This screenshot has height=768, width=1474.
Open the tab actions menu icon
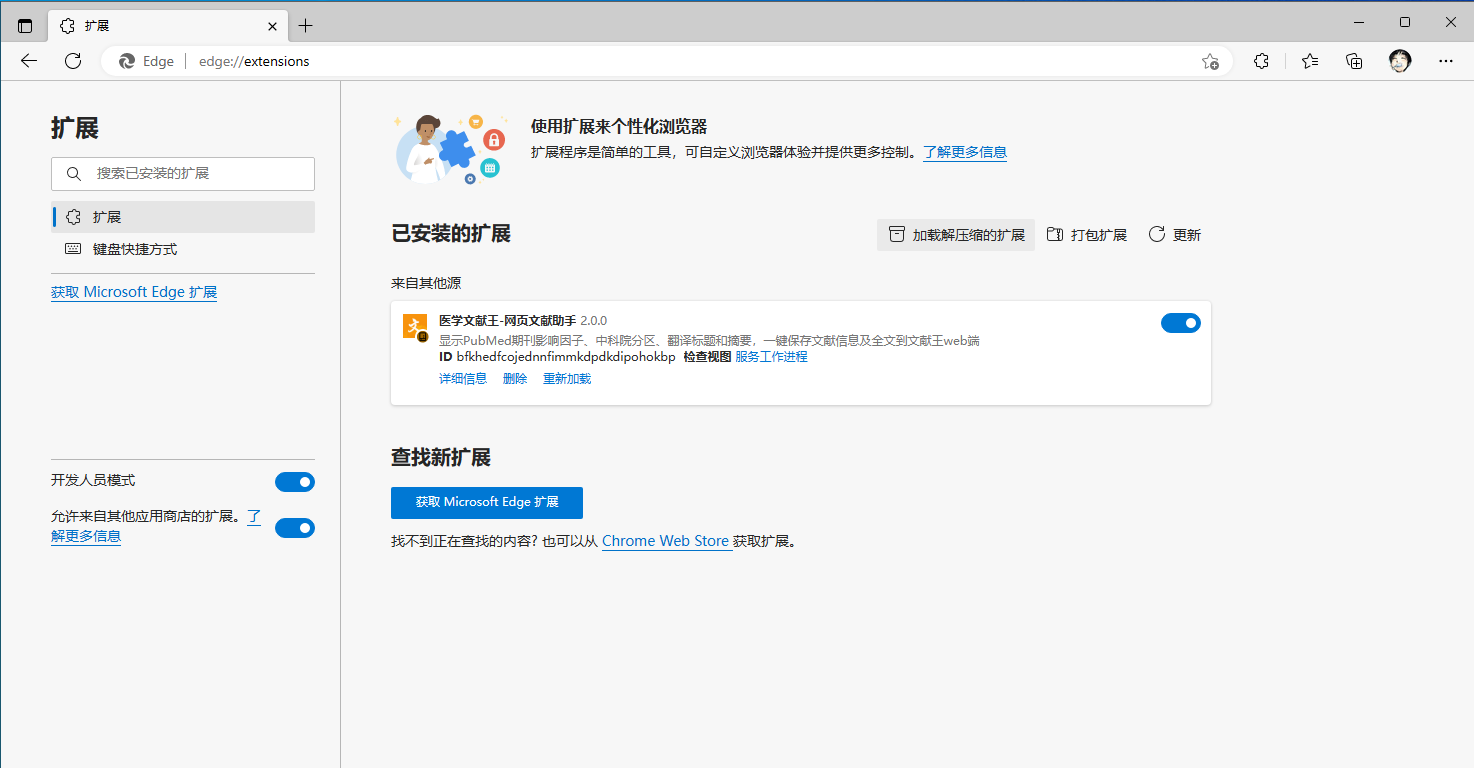point(25,26)
